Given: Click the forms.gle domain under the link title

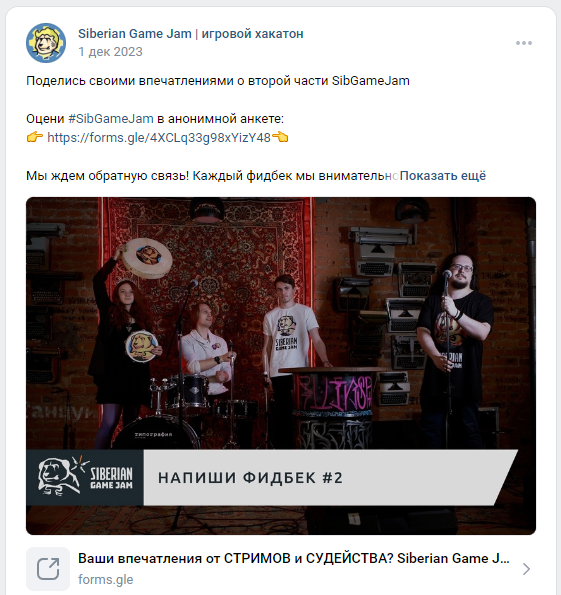Looking at the screenshot, I should tap(106, 579).
